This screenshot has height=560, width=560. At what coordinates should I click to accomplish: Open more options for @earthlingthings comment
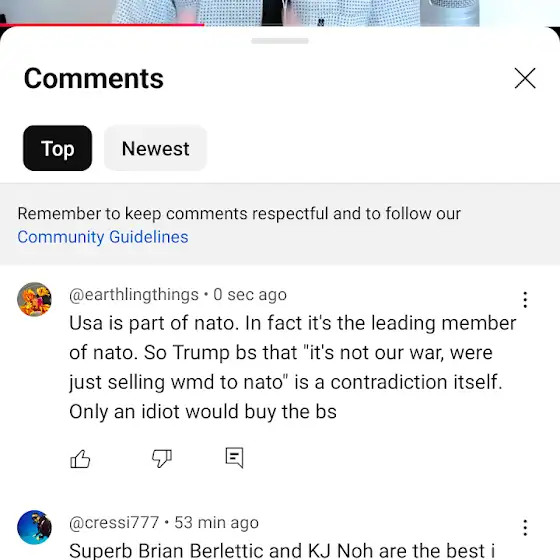click(525, 300)
